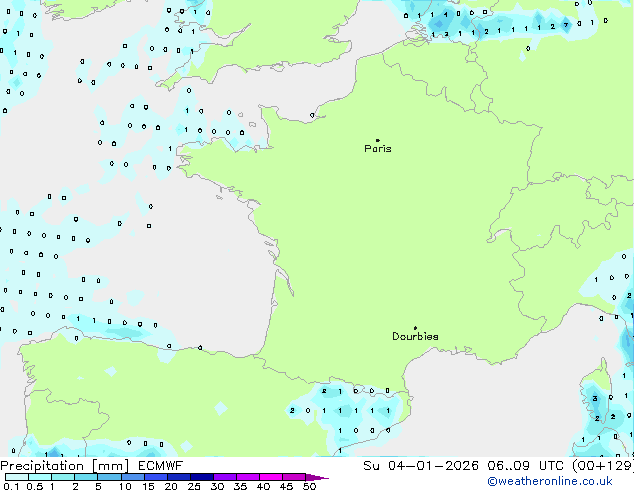The height and width of the screenshot is (490, 634).
Task: Click the '(00+129)' forecast offset text
Action: tap(603, 466)
